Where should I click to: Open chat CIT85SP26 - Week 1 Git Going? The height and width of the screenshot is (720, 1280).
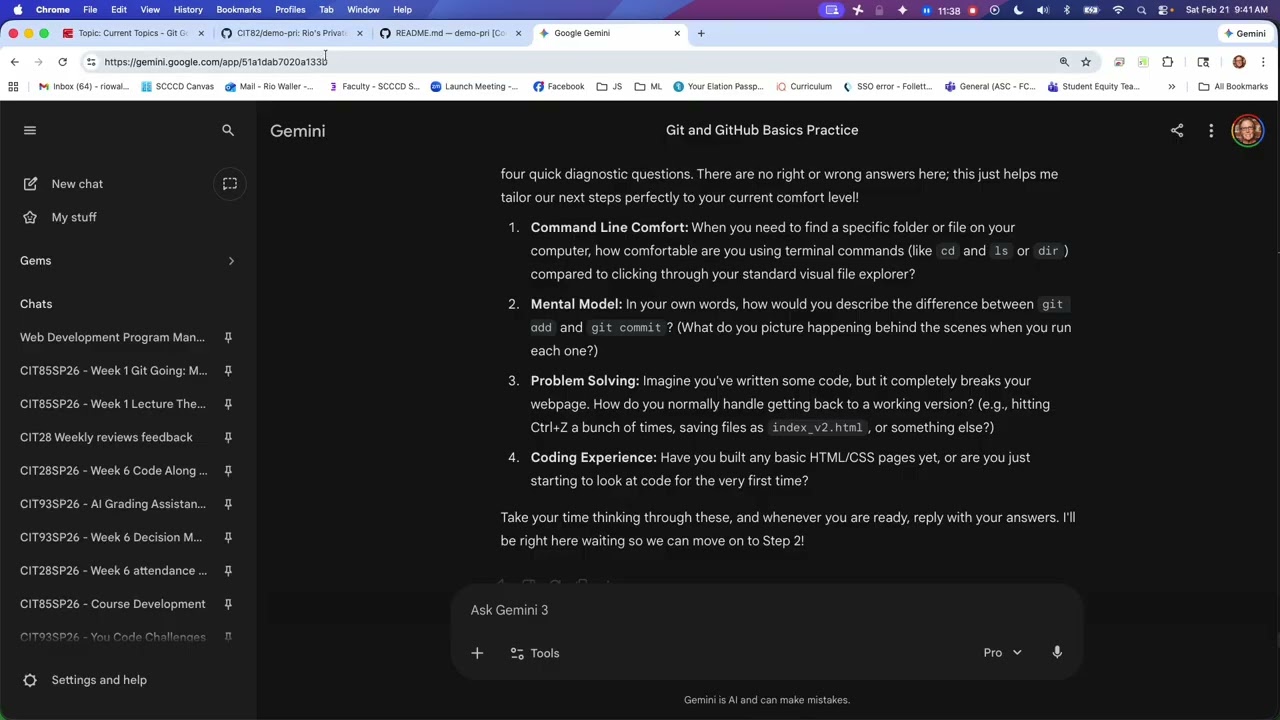click(x=113, y=371)
